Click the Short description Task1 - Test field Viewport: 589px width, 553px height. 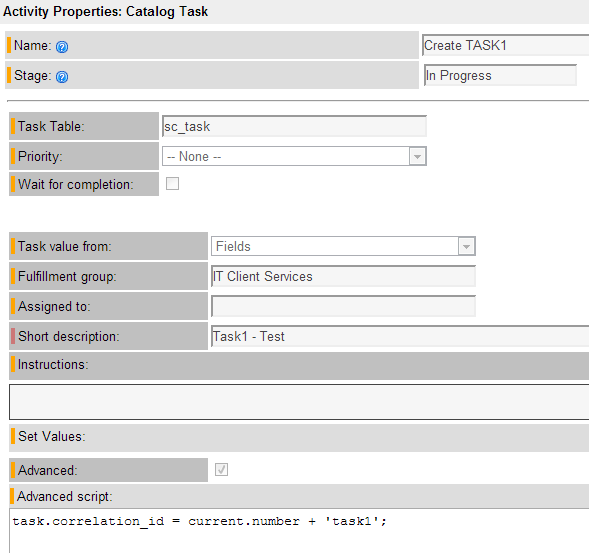point(400,336)
